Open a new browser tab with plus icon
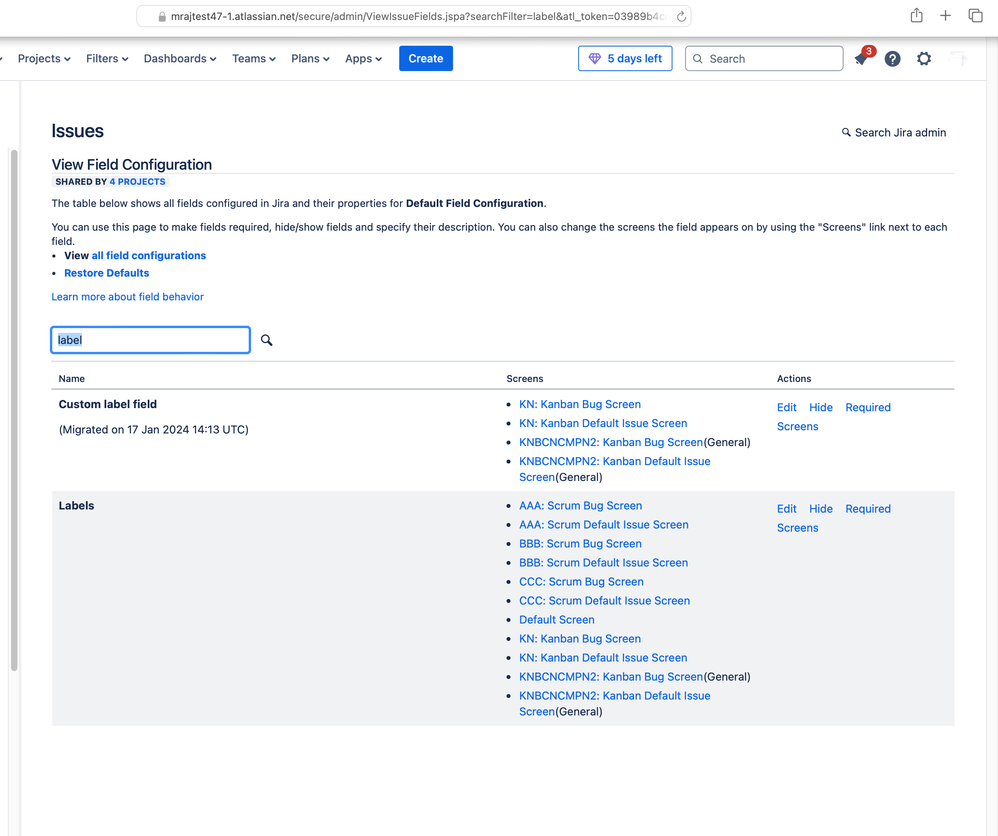 [x=945, y=15]
